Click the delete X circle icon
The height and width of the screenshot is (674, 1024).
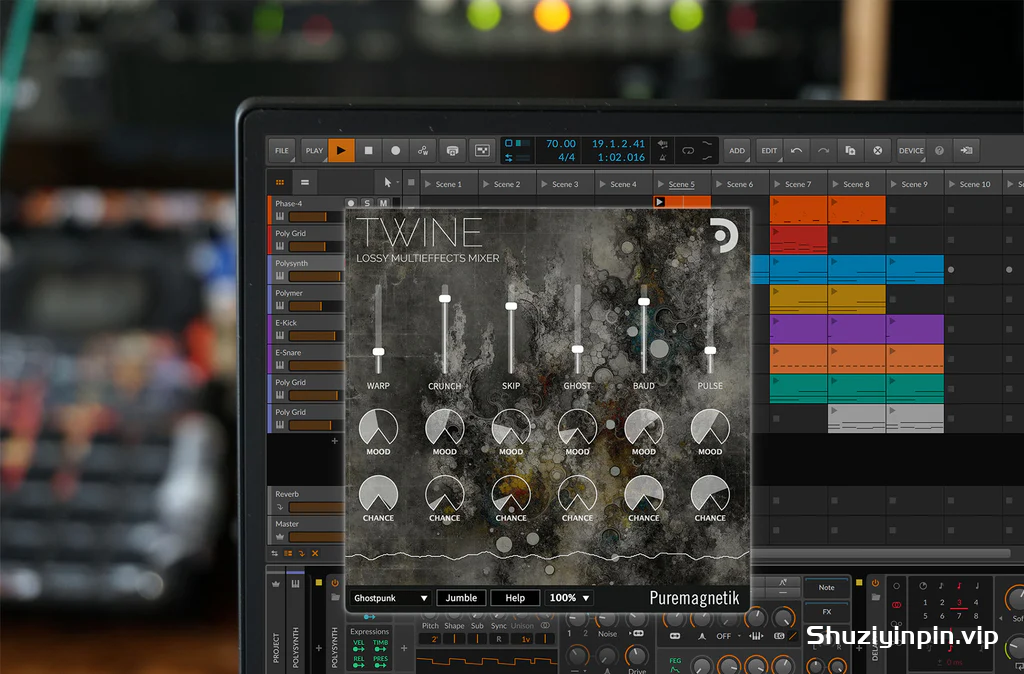[x=878, y=150]
